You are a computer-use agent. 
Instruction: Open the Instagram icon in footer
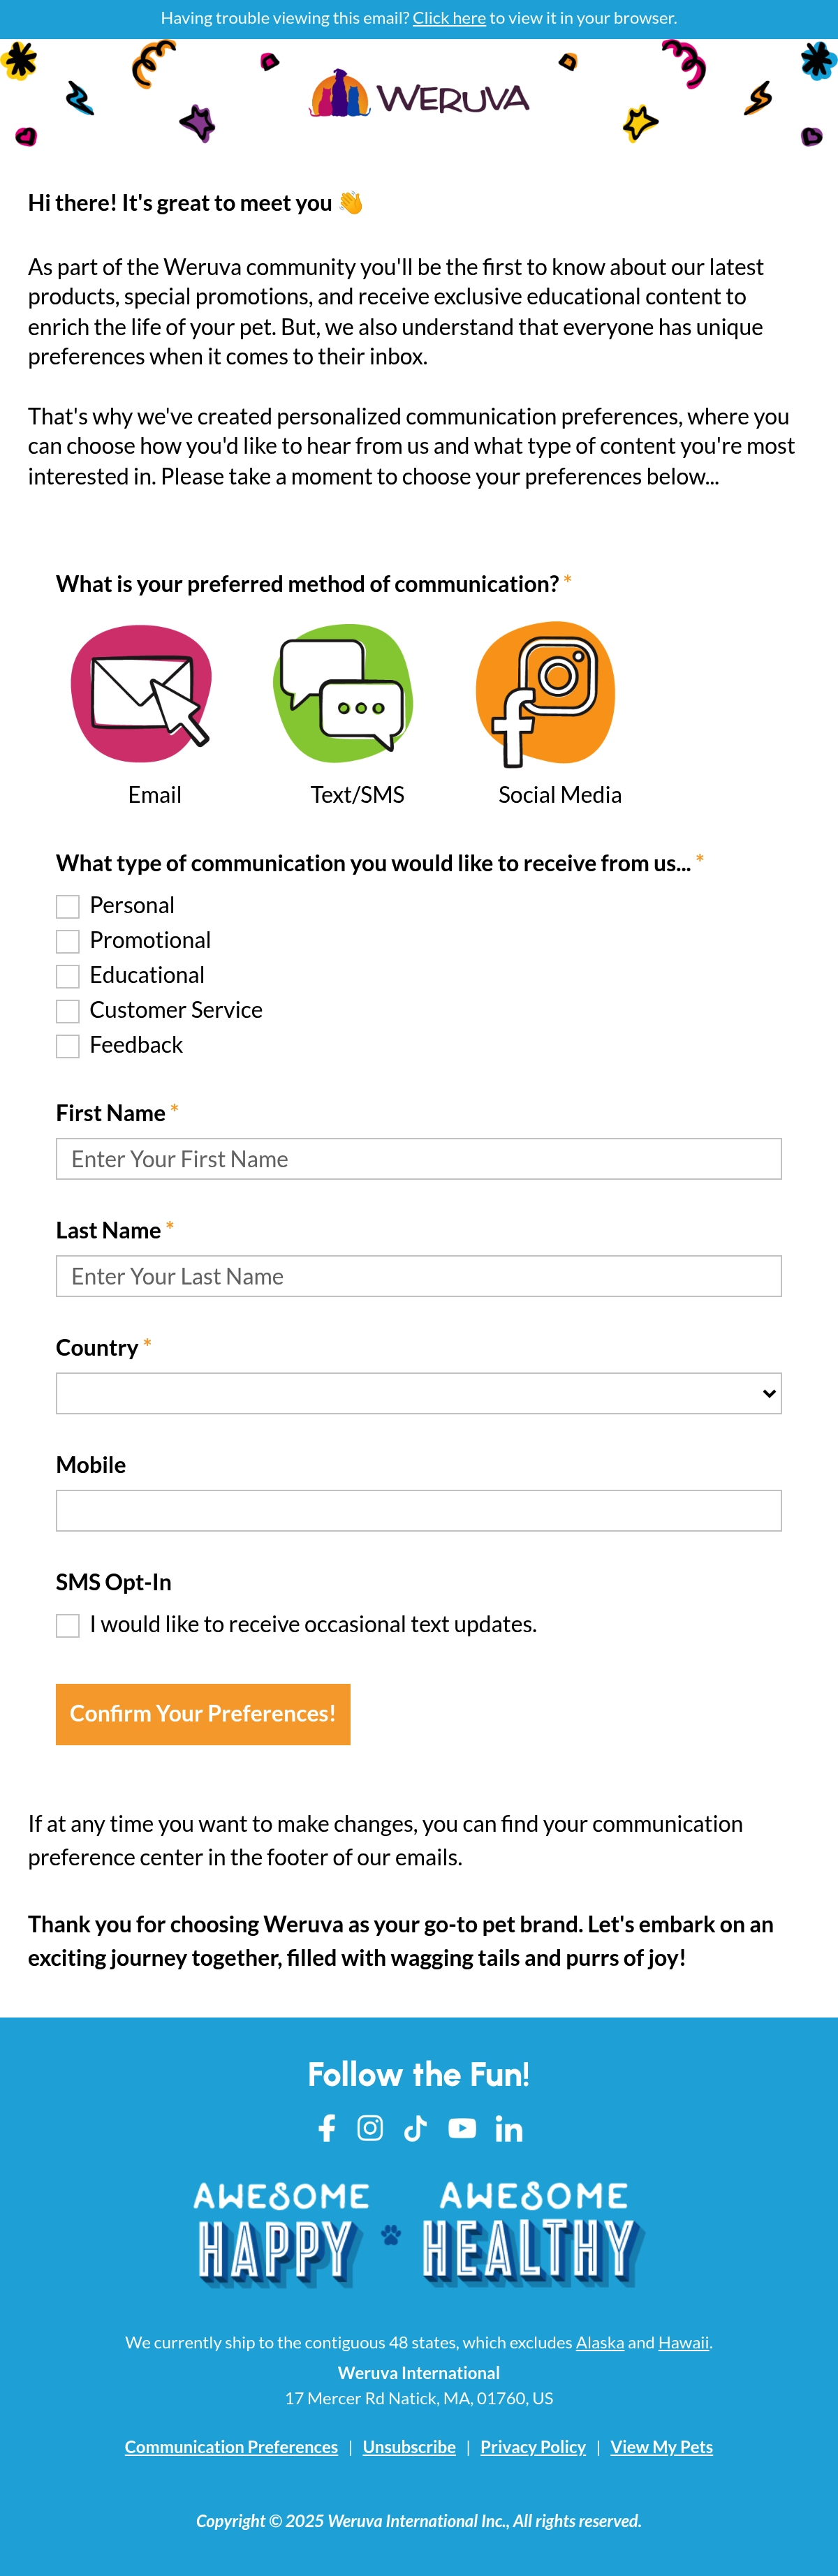pyautogui.click(x=370, y=2128)
